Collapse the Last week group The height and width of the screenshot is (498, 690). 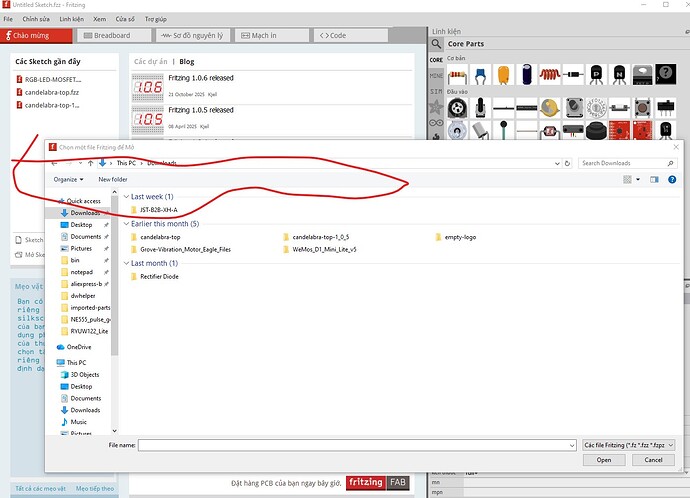125,197
